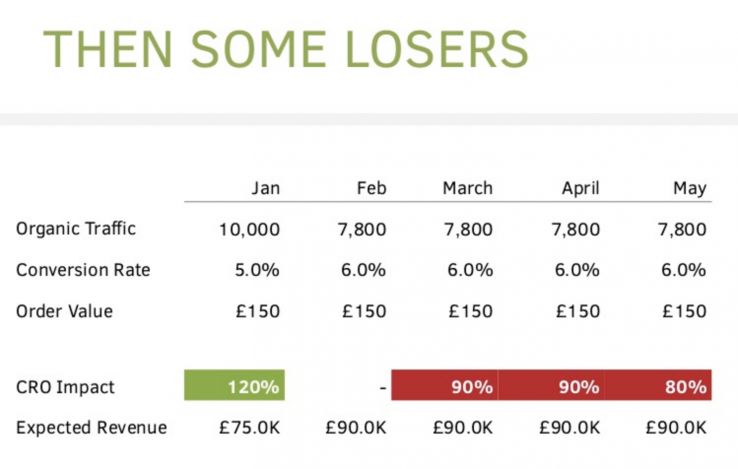Click the green 120% CRO Impact cell
Image resolution: width=738 pixels, height=469 pixels.
pyautogui.click(x=235, y=386)
